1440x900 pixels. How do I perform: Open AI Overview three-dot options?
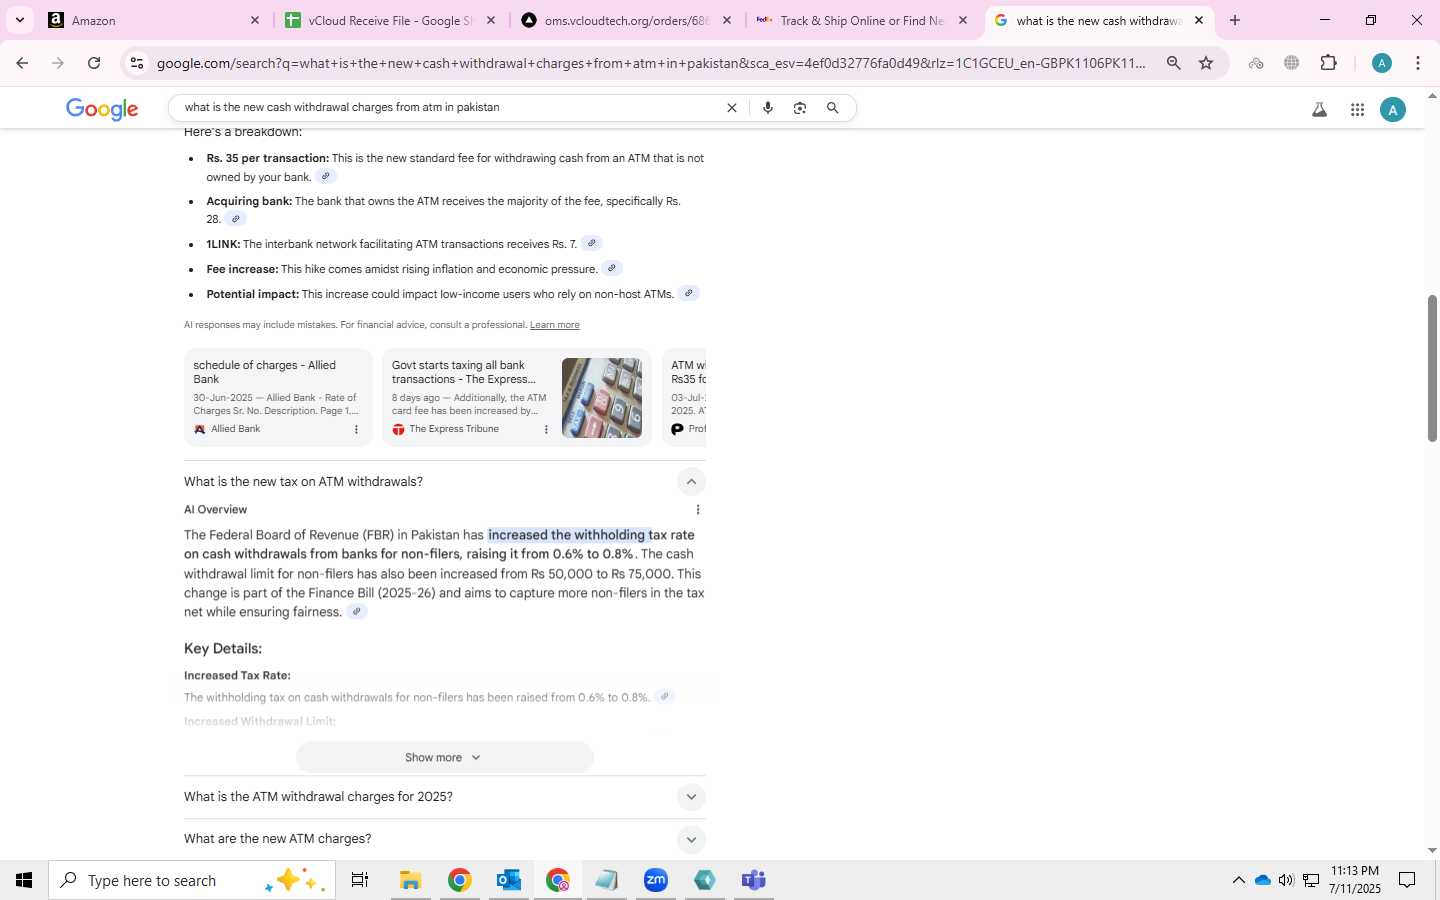click(x=697, y=510)
